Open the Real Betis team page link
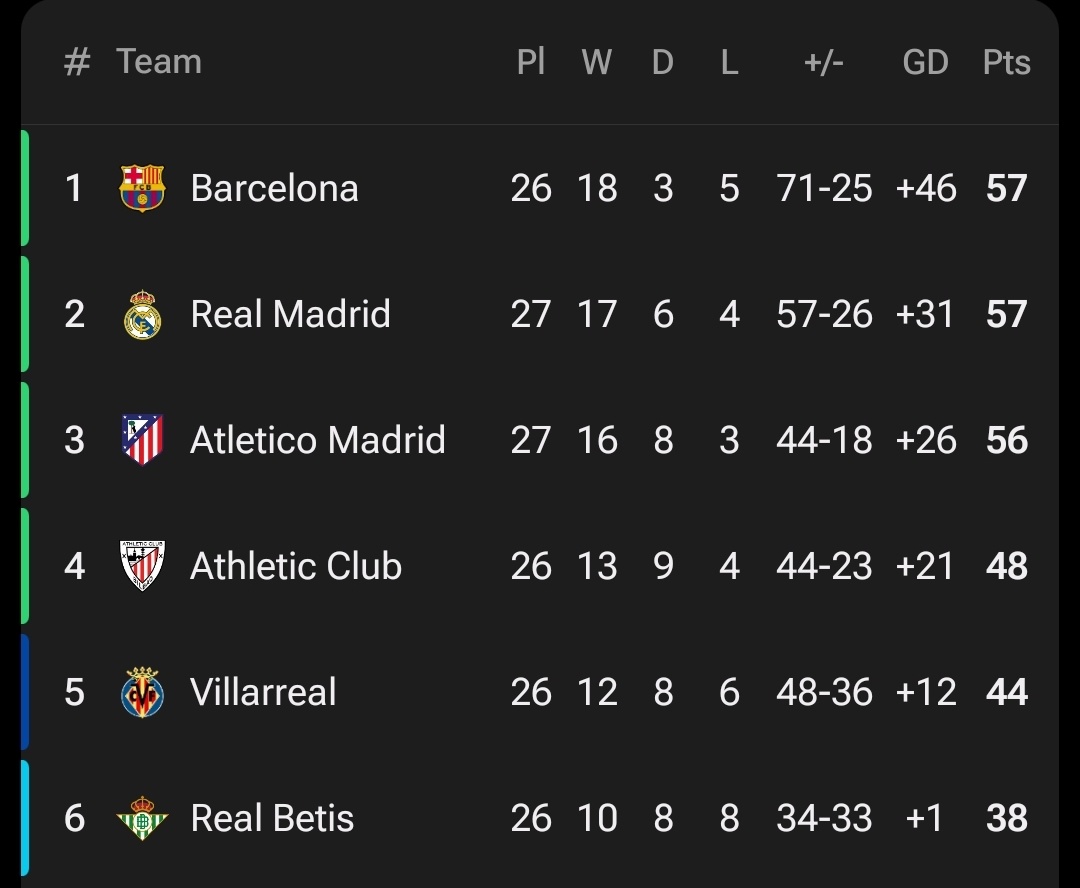Image resolution: width=1080 pixels, height=888 pixels. pos(271,818)
